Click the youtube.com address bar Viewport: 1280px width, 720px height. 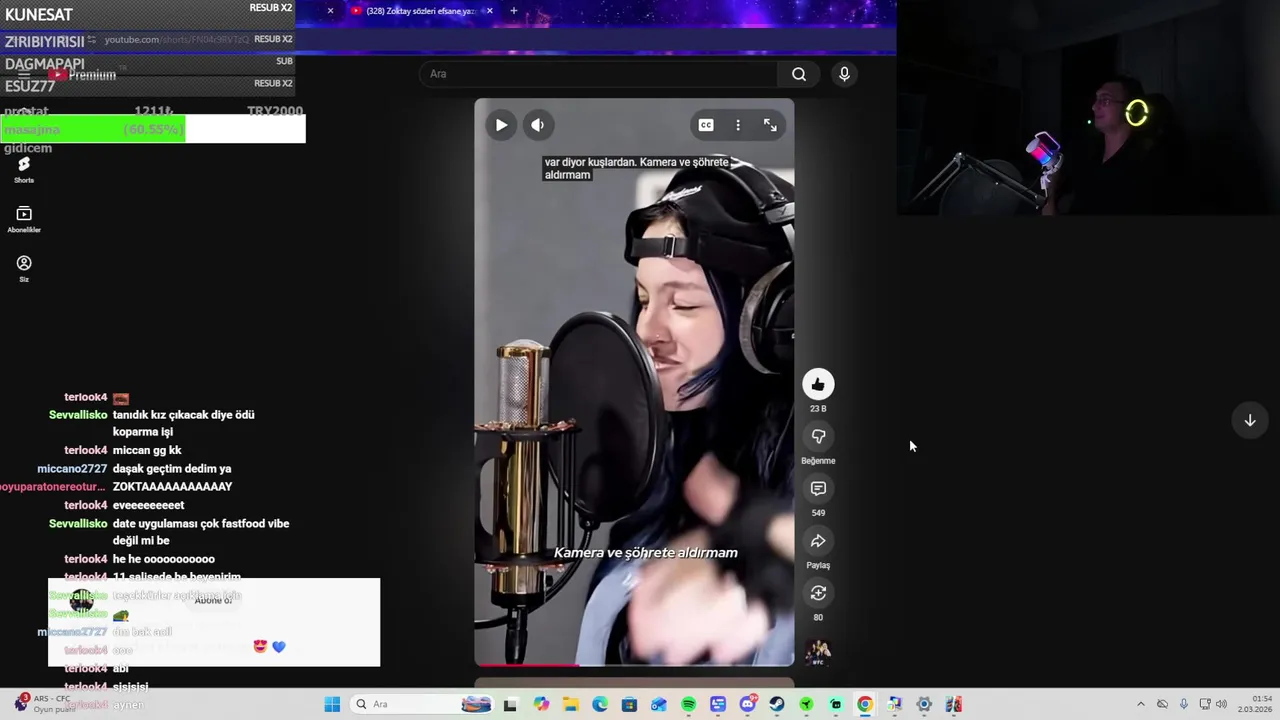click(x=176, y=39)
